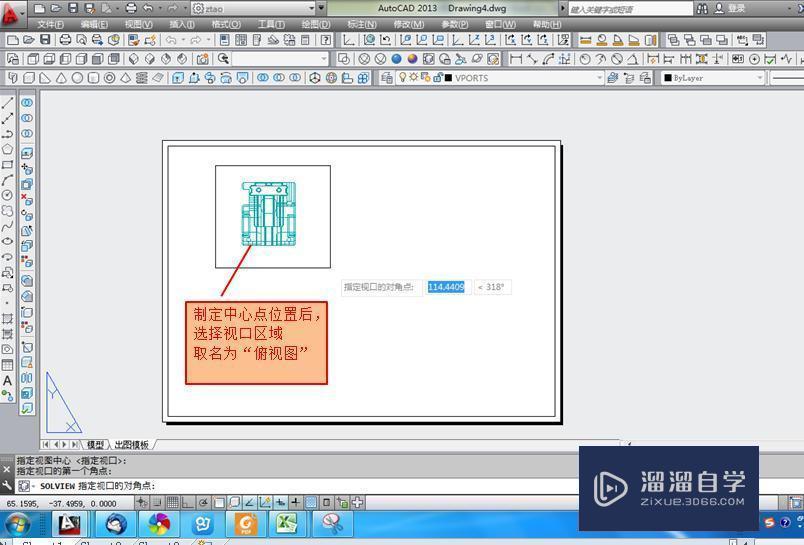
Task: Go to first layout tab arrow
Action: tap(46, 445)
